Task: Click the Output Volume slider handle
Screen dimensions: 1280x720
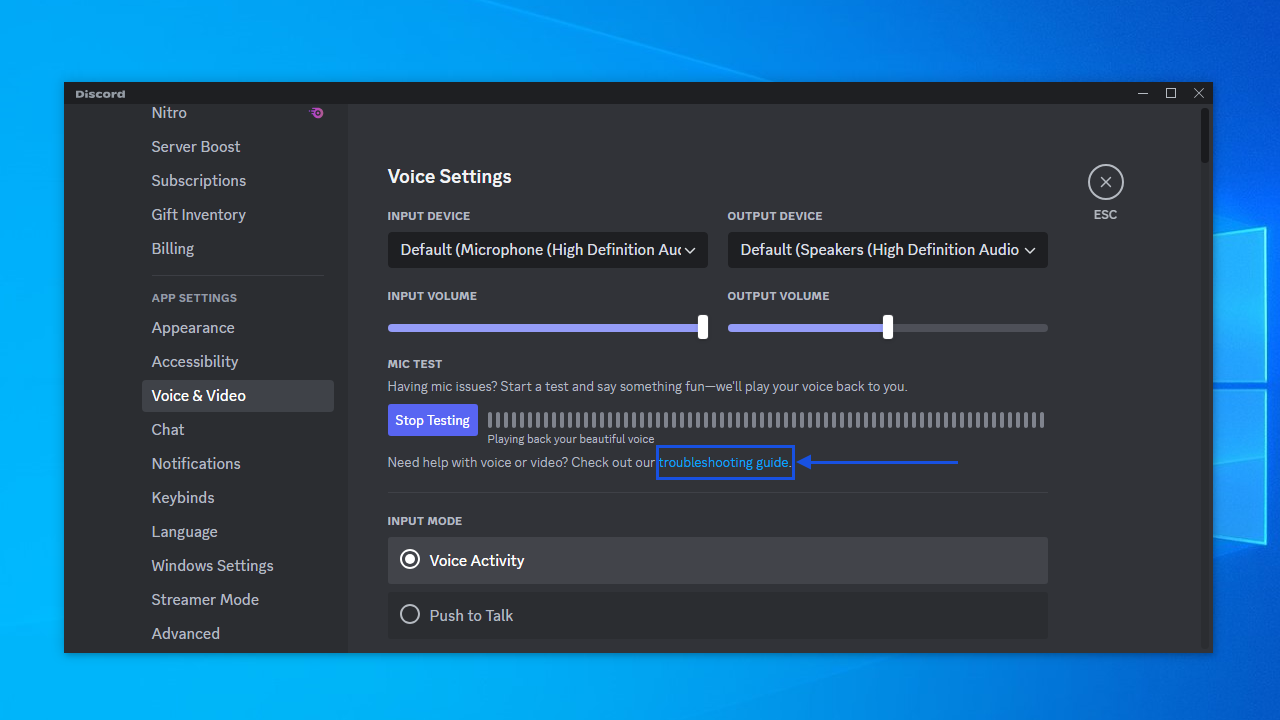Action: pos(888,327)
